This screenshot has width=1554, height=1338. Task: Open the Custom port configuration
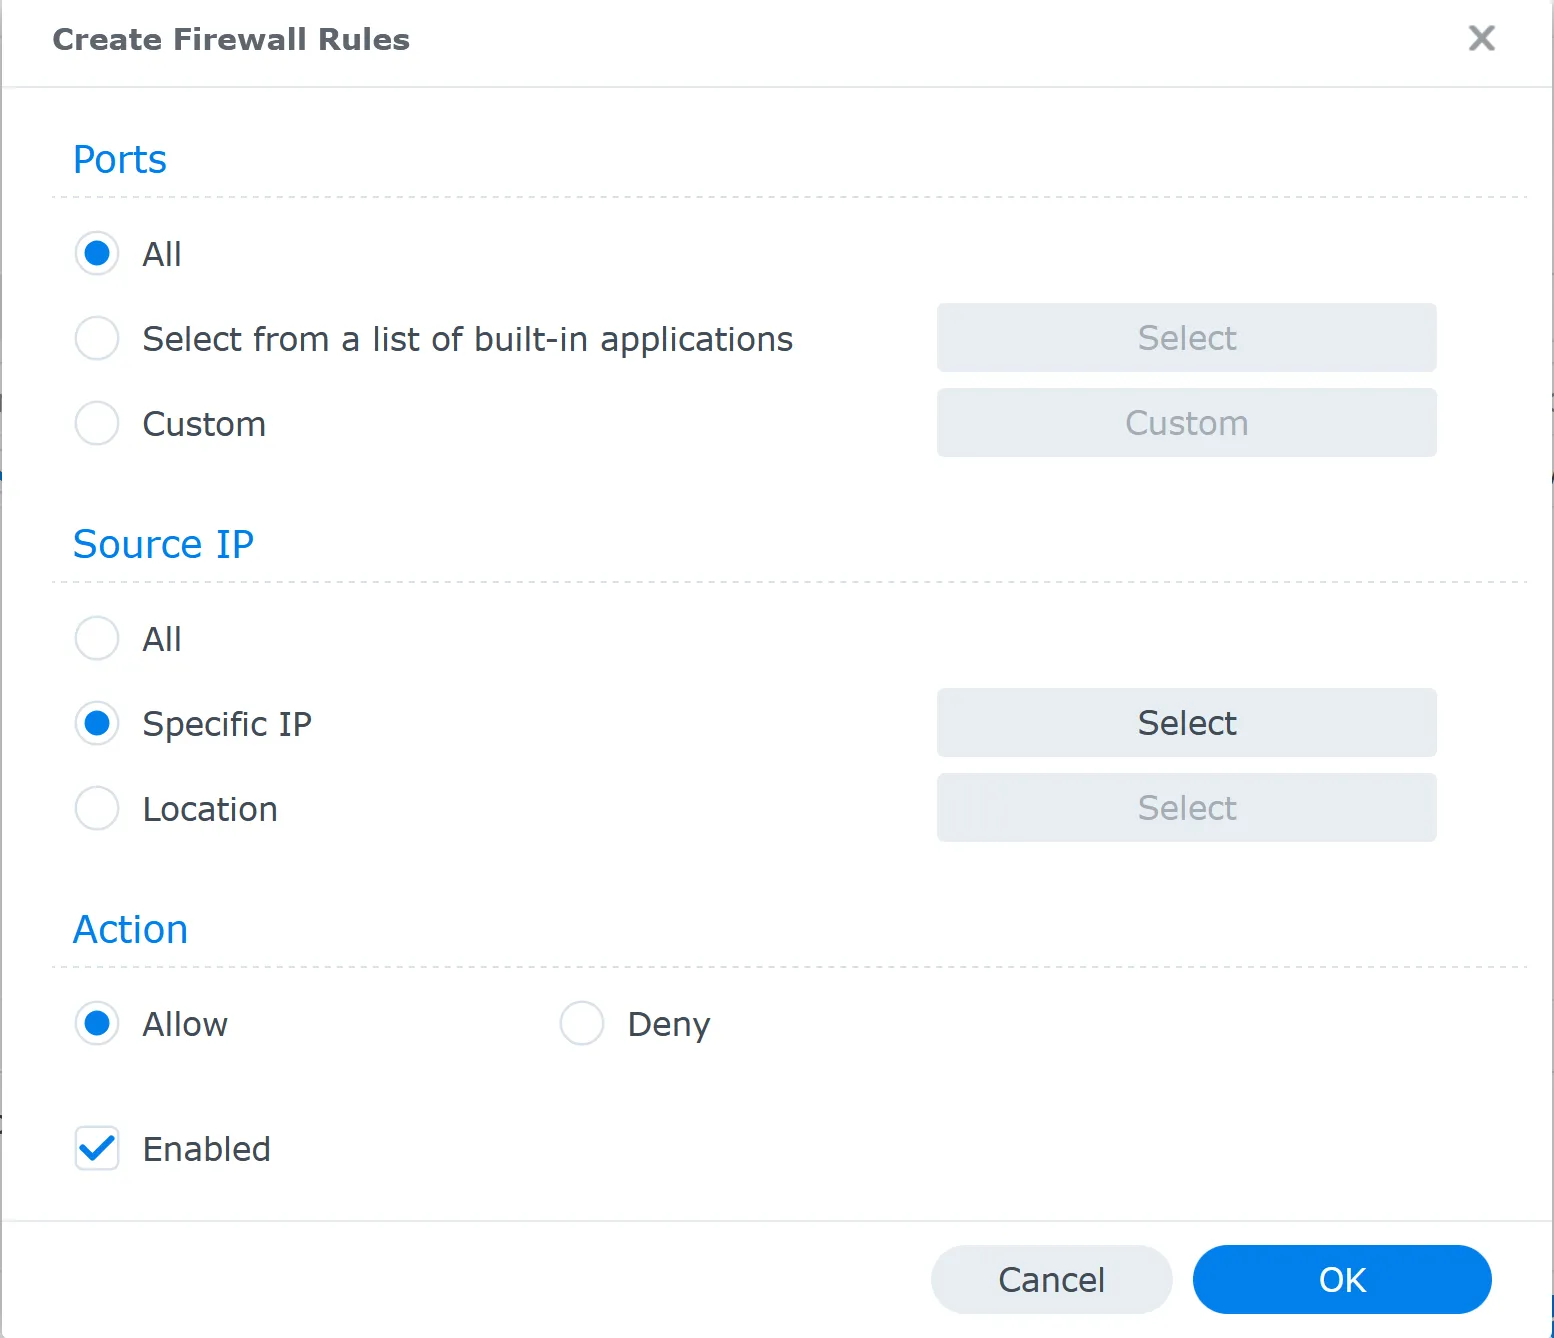click(1186, 422)
